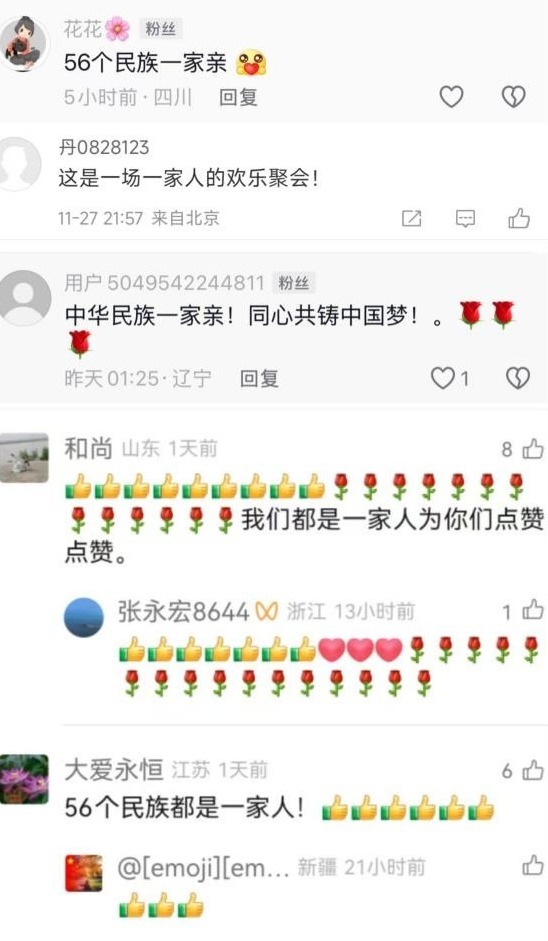548x941 pixels.
Task: Open 花花's profile avatar
Action: pyautogui.click(x=23, y=44)
